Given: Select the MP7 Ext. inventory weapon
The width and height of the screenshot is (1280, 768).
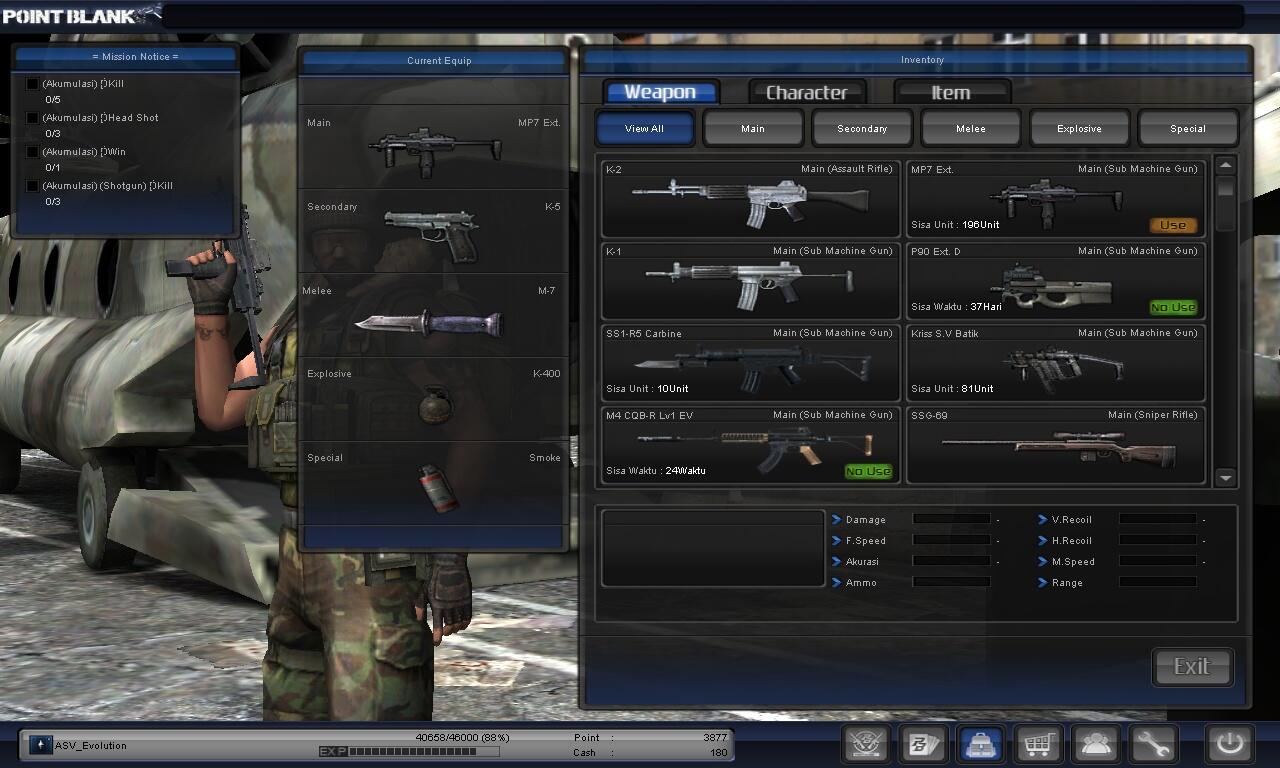Looking at the screenshot, I should click(x=1055, y=197).
